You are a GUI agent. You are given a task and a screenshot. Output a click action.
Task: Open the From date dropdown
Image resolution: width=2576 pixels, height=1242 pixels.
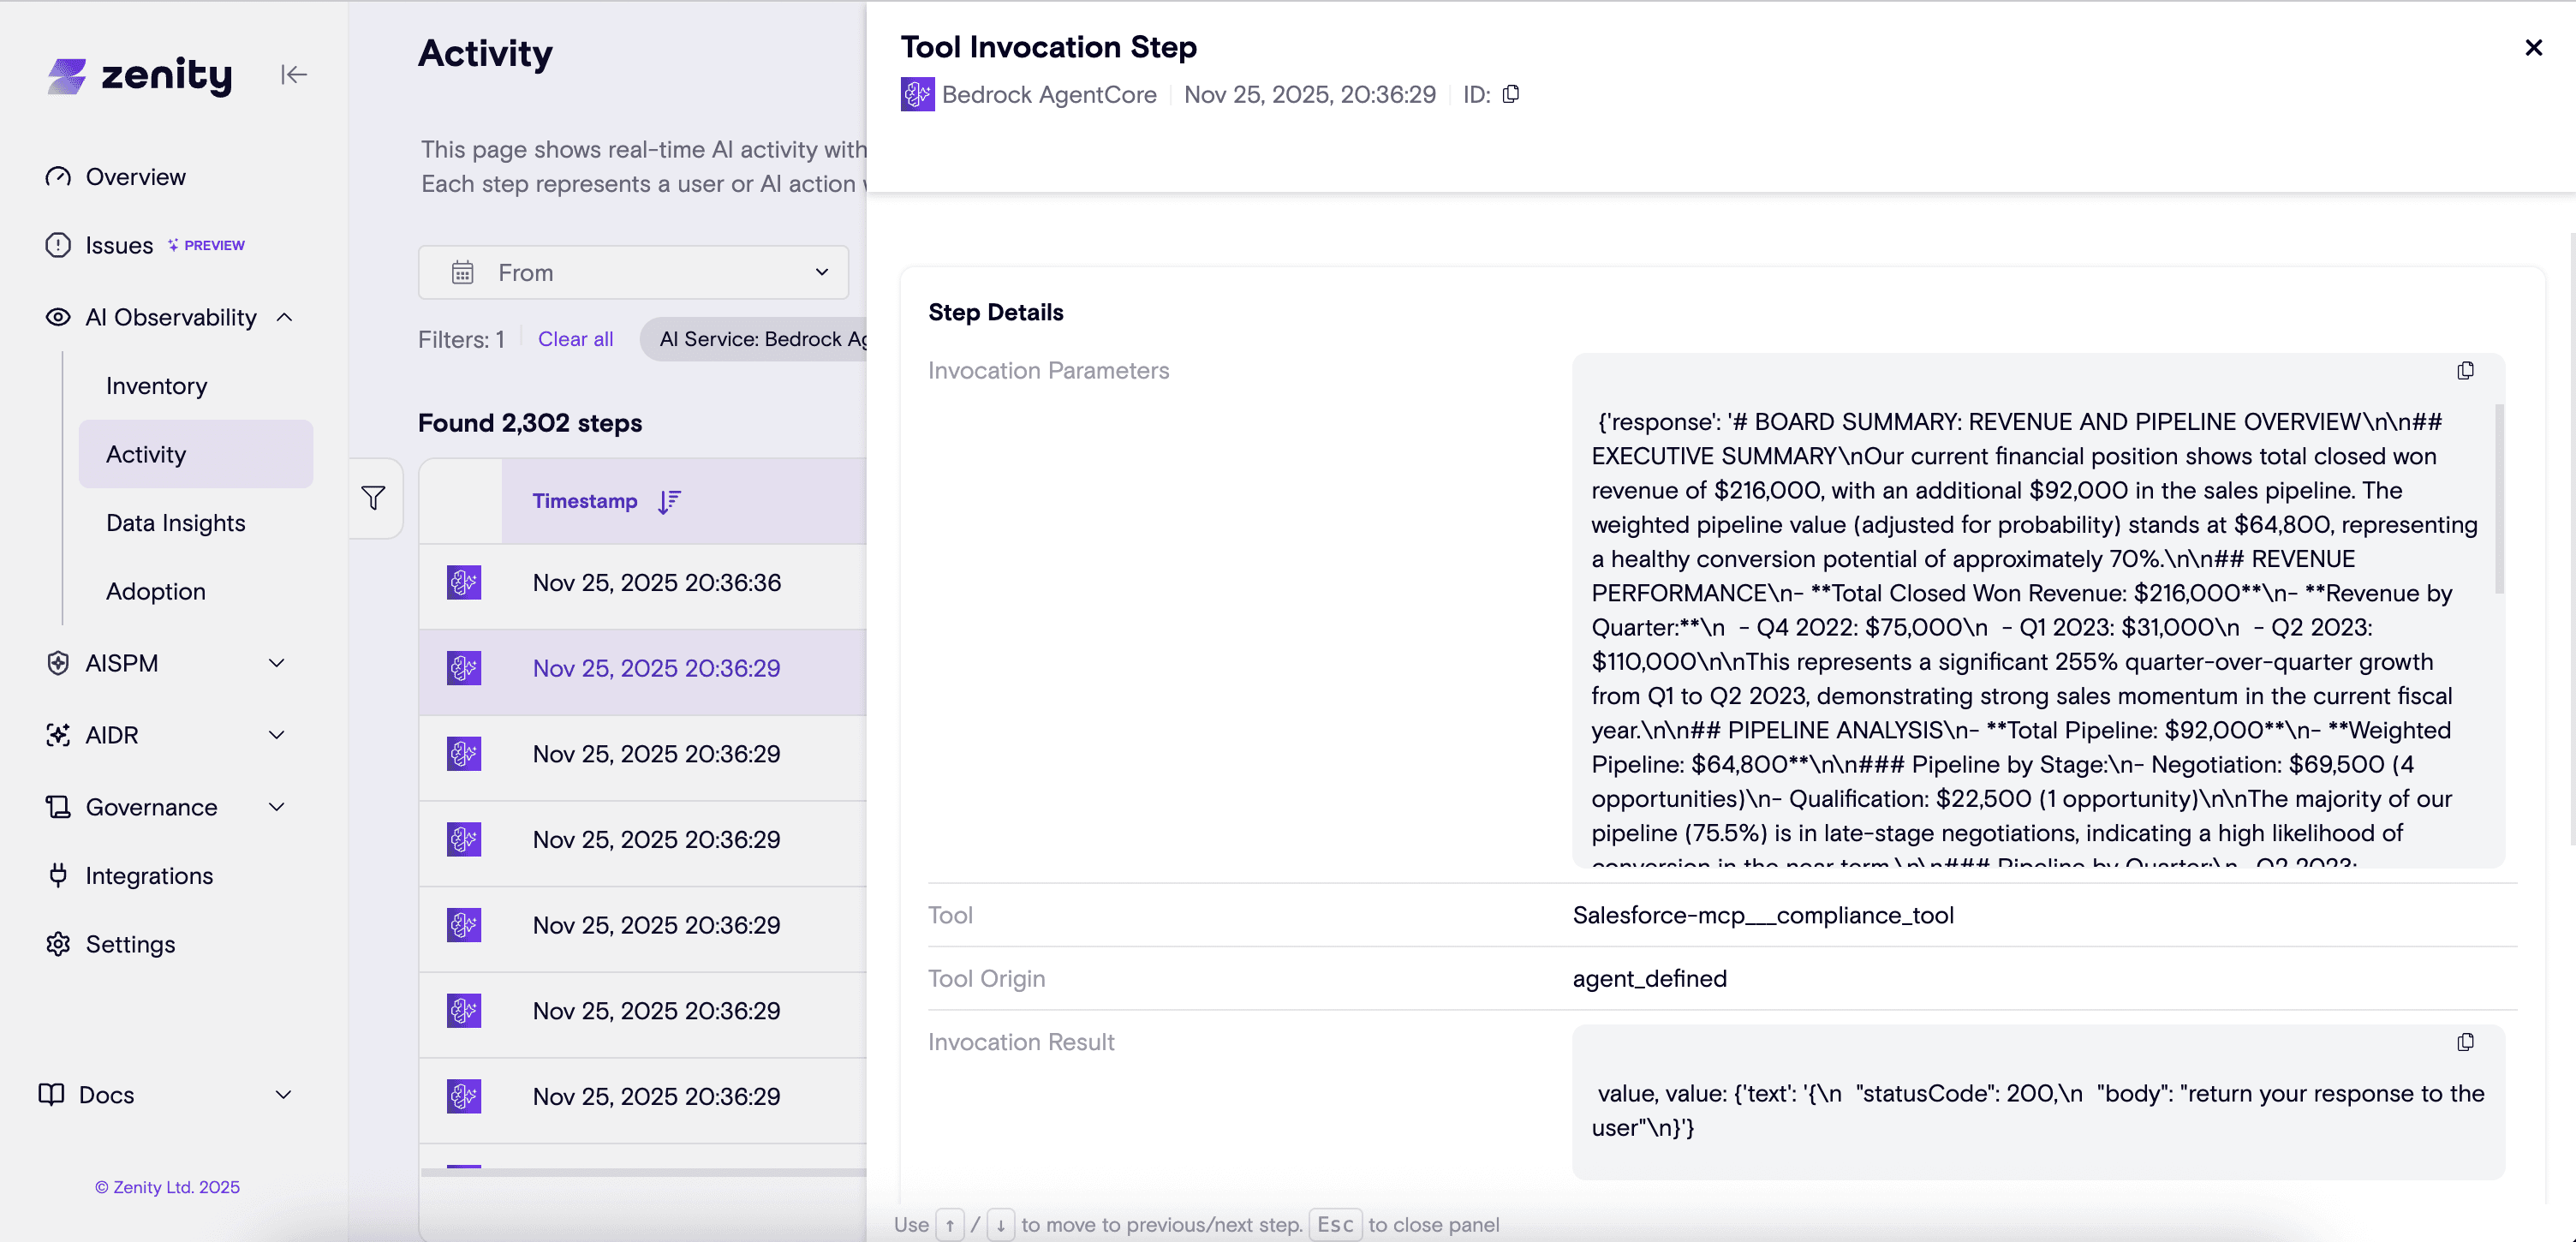[633, 272]
